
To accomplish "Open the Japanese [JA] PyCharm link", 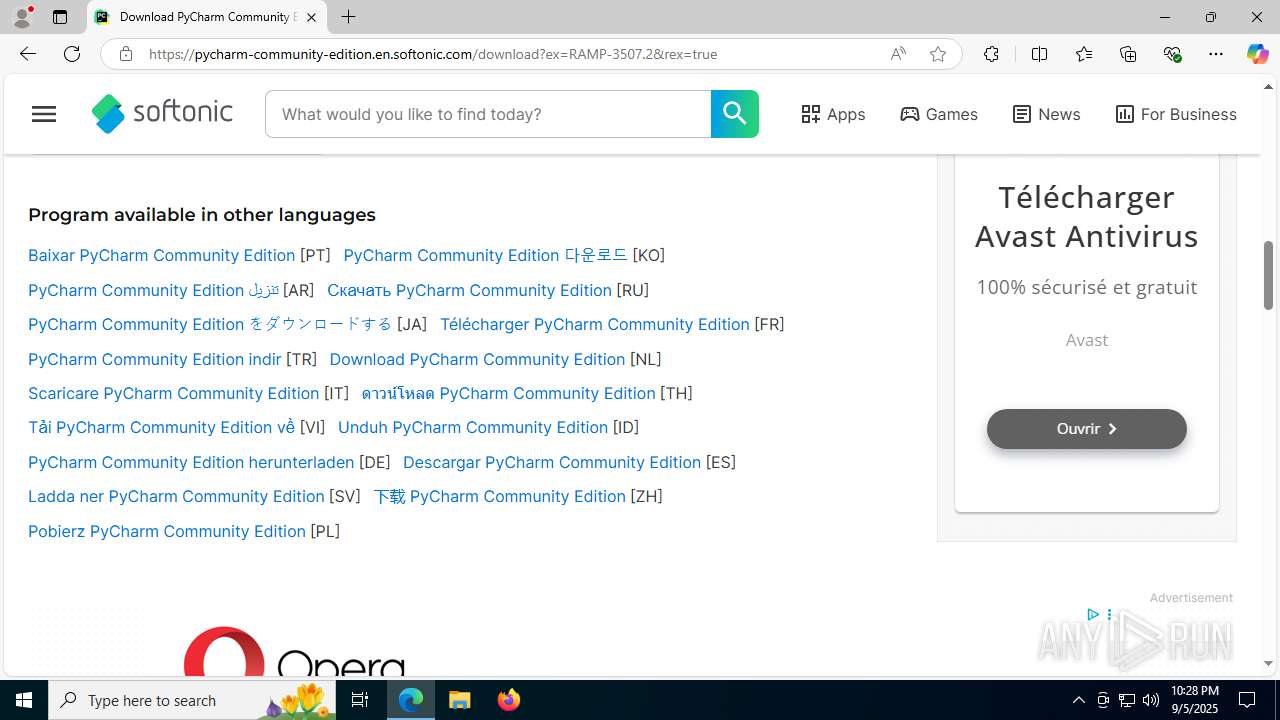I will [x=210, y=324].
